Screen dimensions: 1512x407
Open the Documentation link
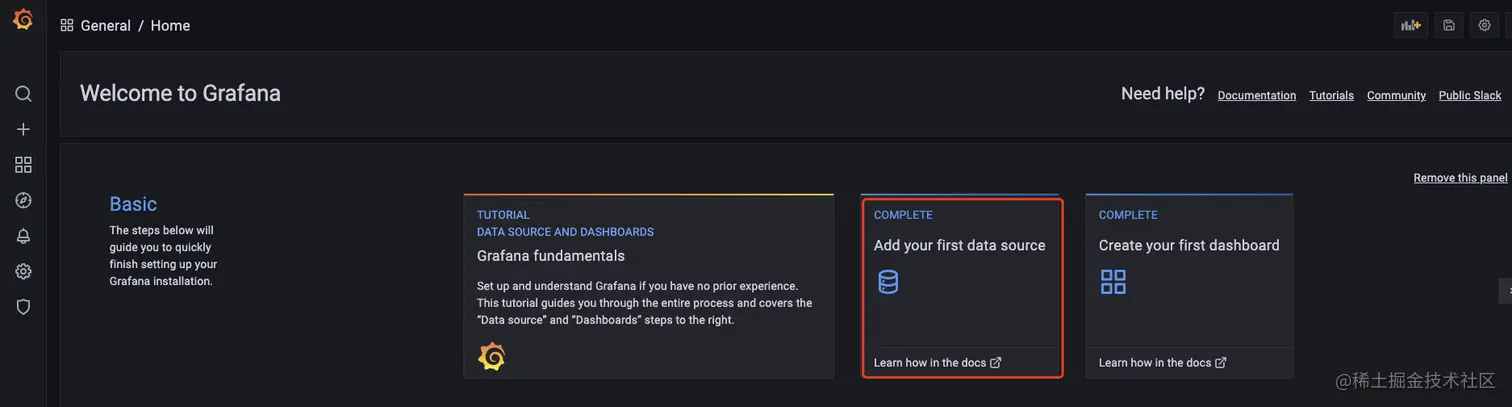tap(1257, 96)
